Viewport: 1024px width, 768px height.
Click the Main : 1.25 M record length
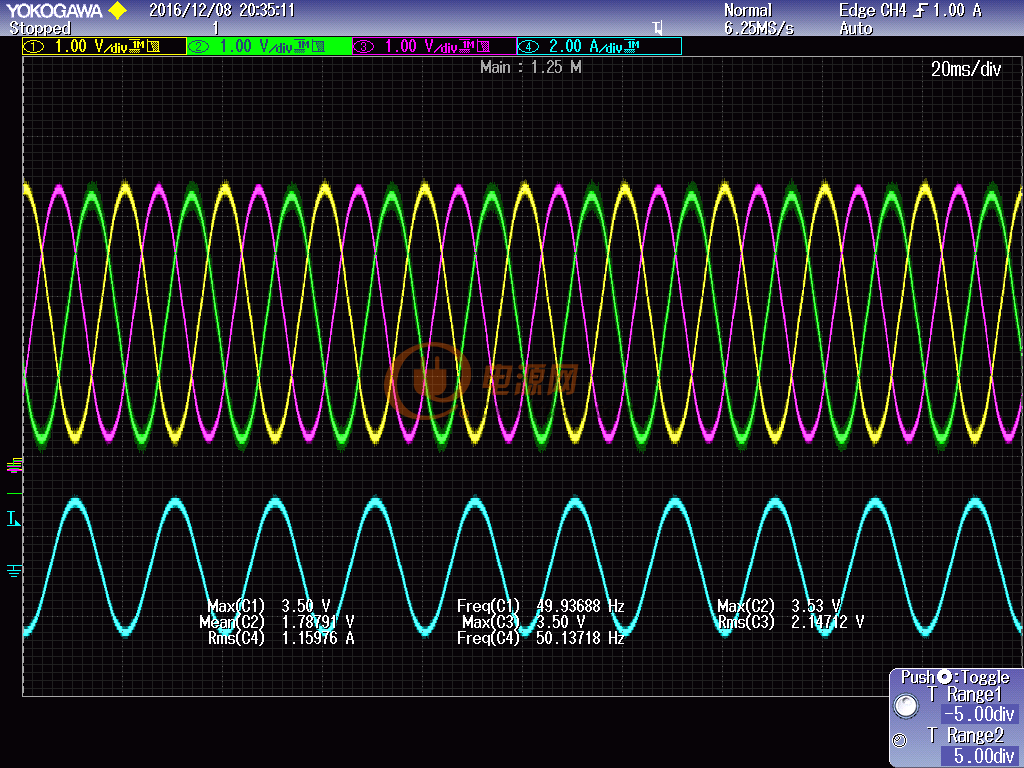[530, 67]
